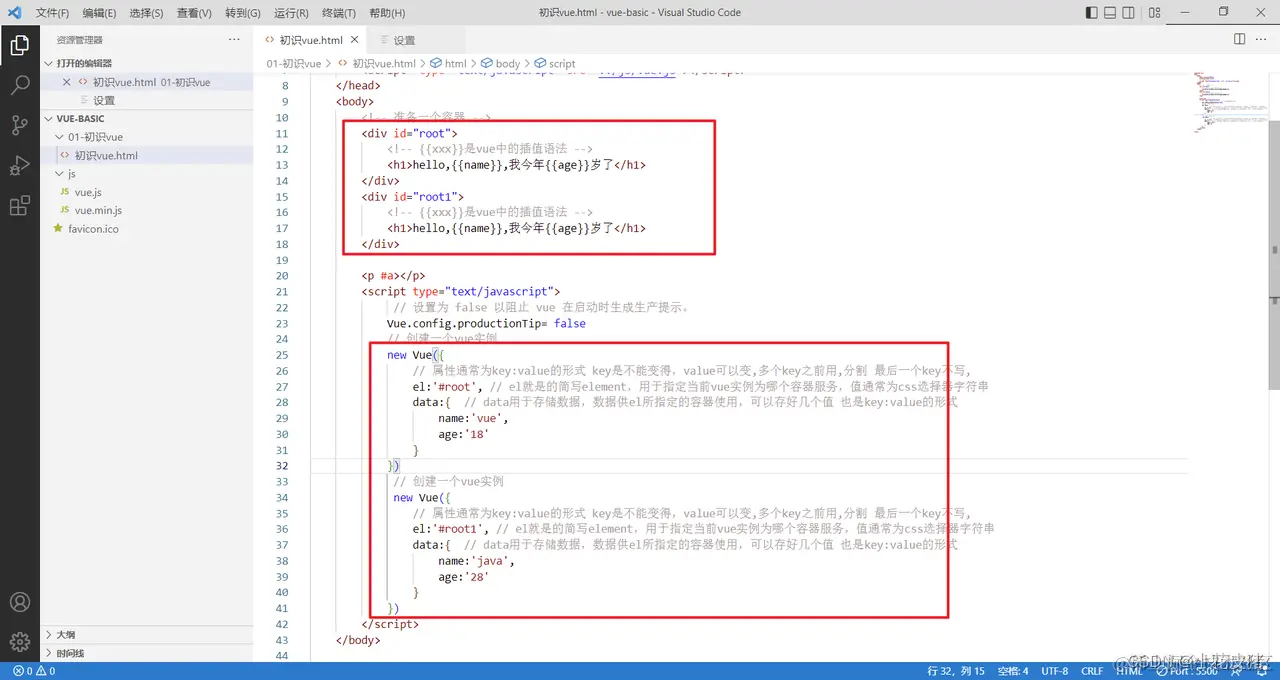Open vue.js file in explorer
Screen dimensions: 1280x680
click(x=146, y=192)
